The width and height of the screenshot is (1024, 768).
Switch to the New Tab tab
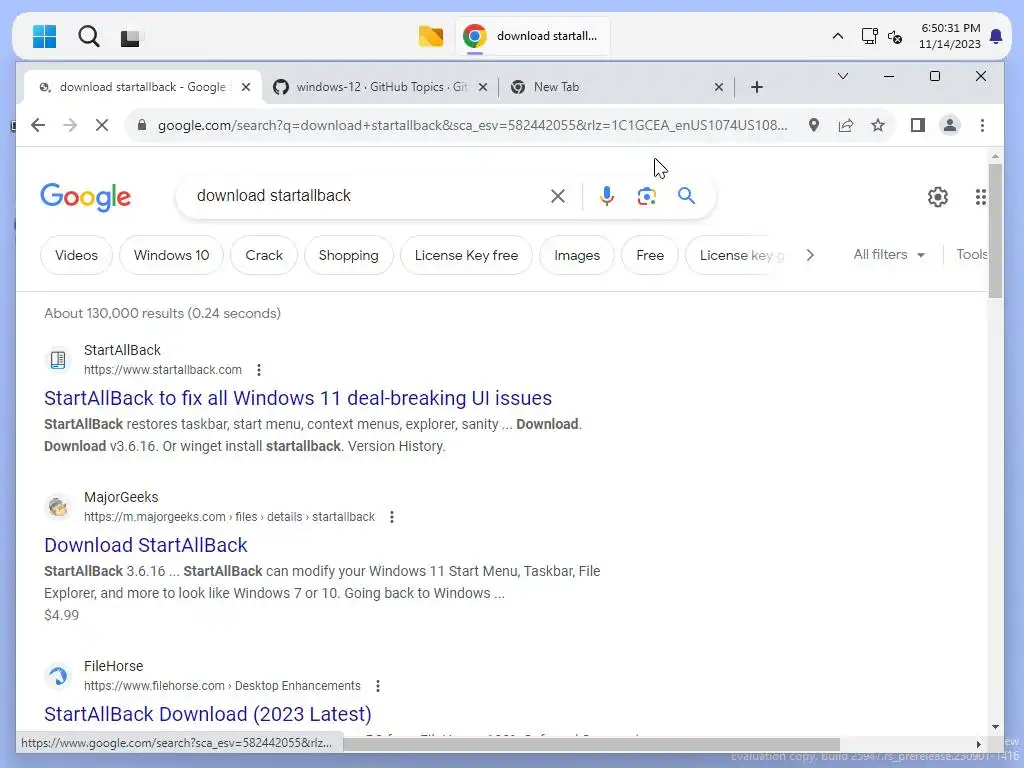coord(556,87)
